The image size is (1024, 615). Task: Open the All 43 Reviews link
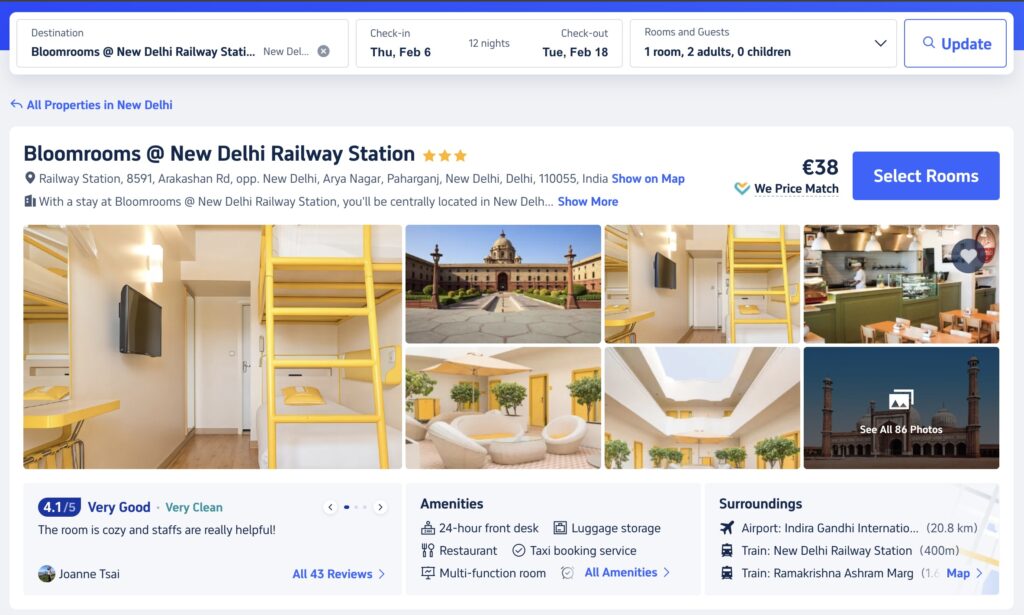(x=332, y=574)
